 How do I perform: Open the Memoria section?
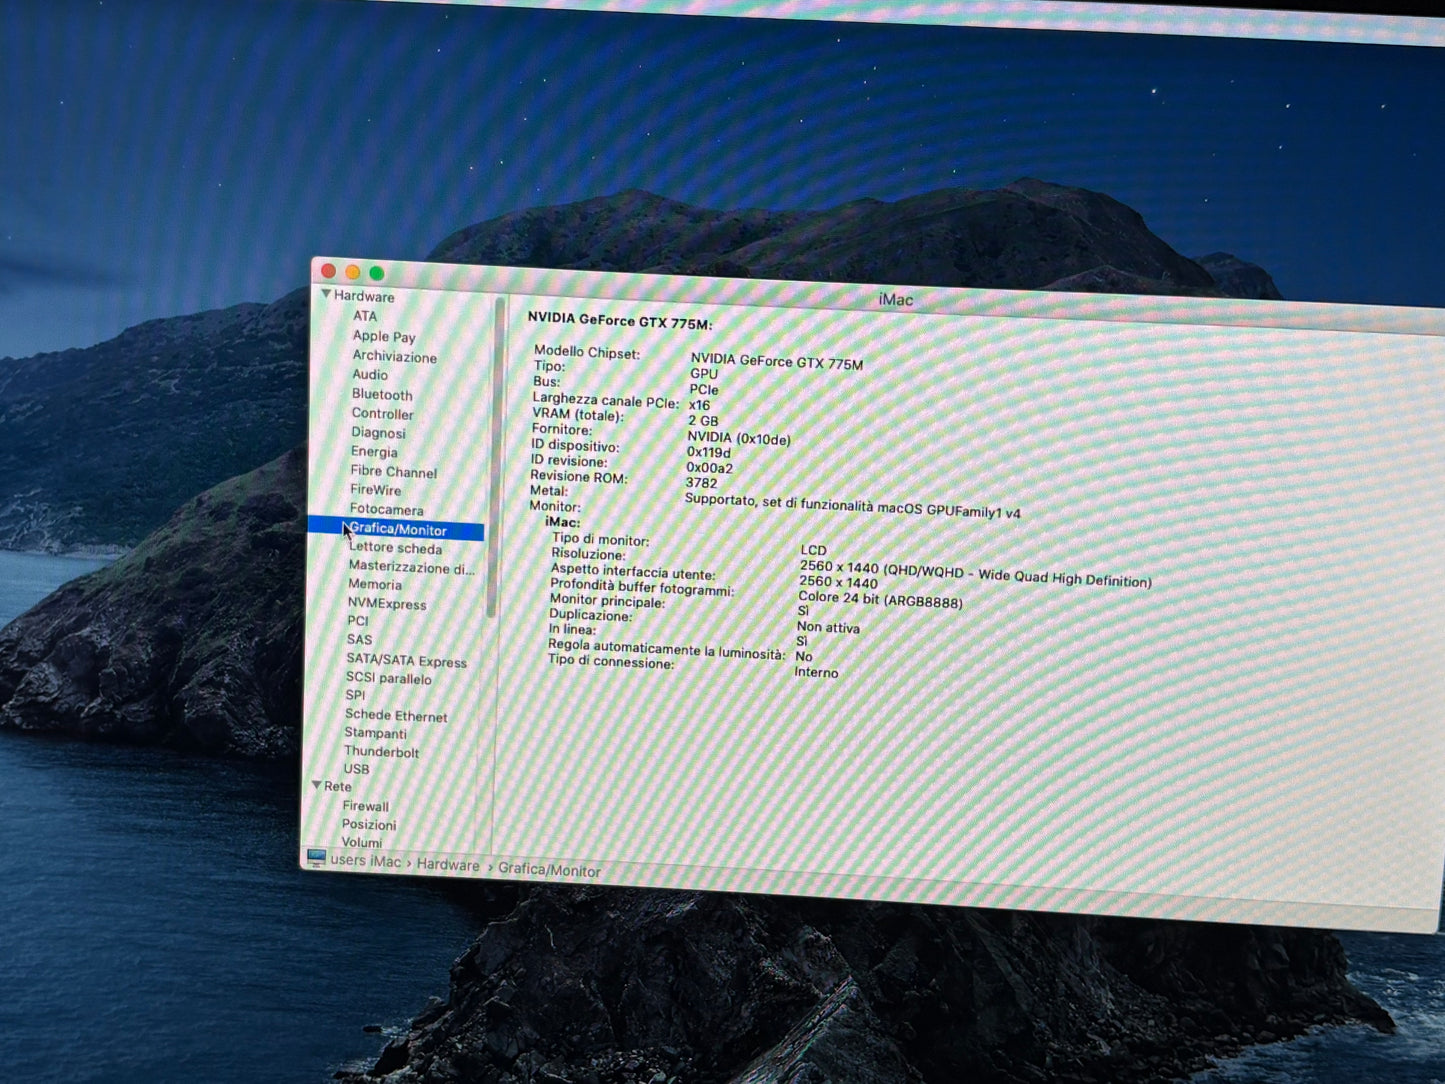point(375,585)
